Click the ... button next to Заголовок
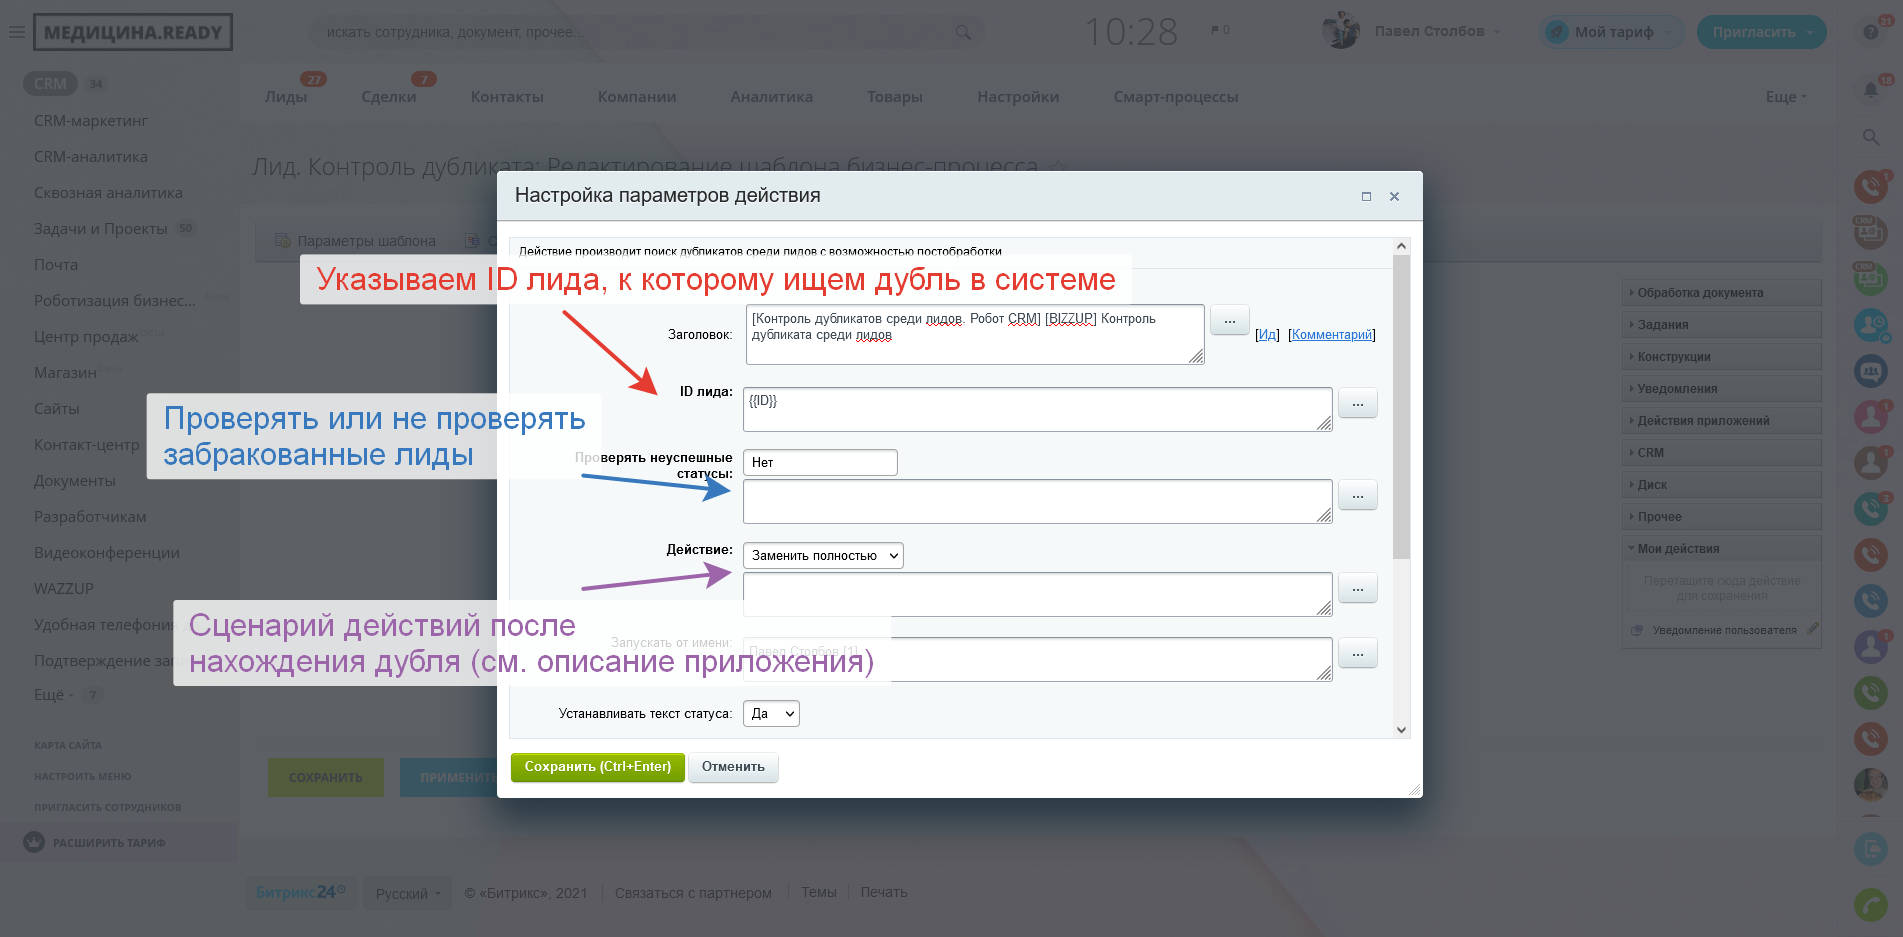This screenshot has height=937, width=1903. 1230,320
